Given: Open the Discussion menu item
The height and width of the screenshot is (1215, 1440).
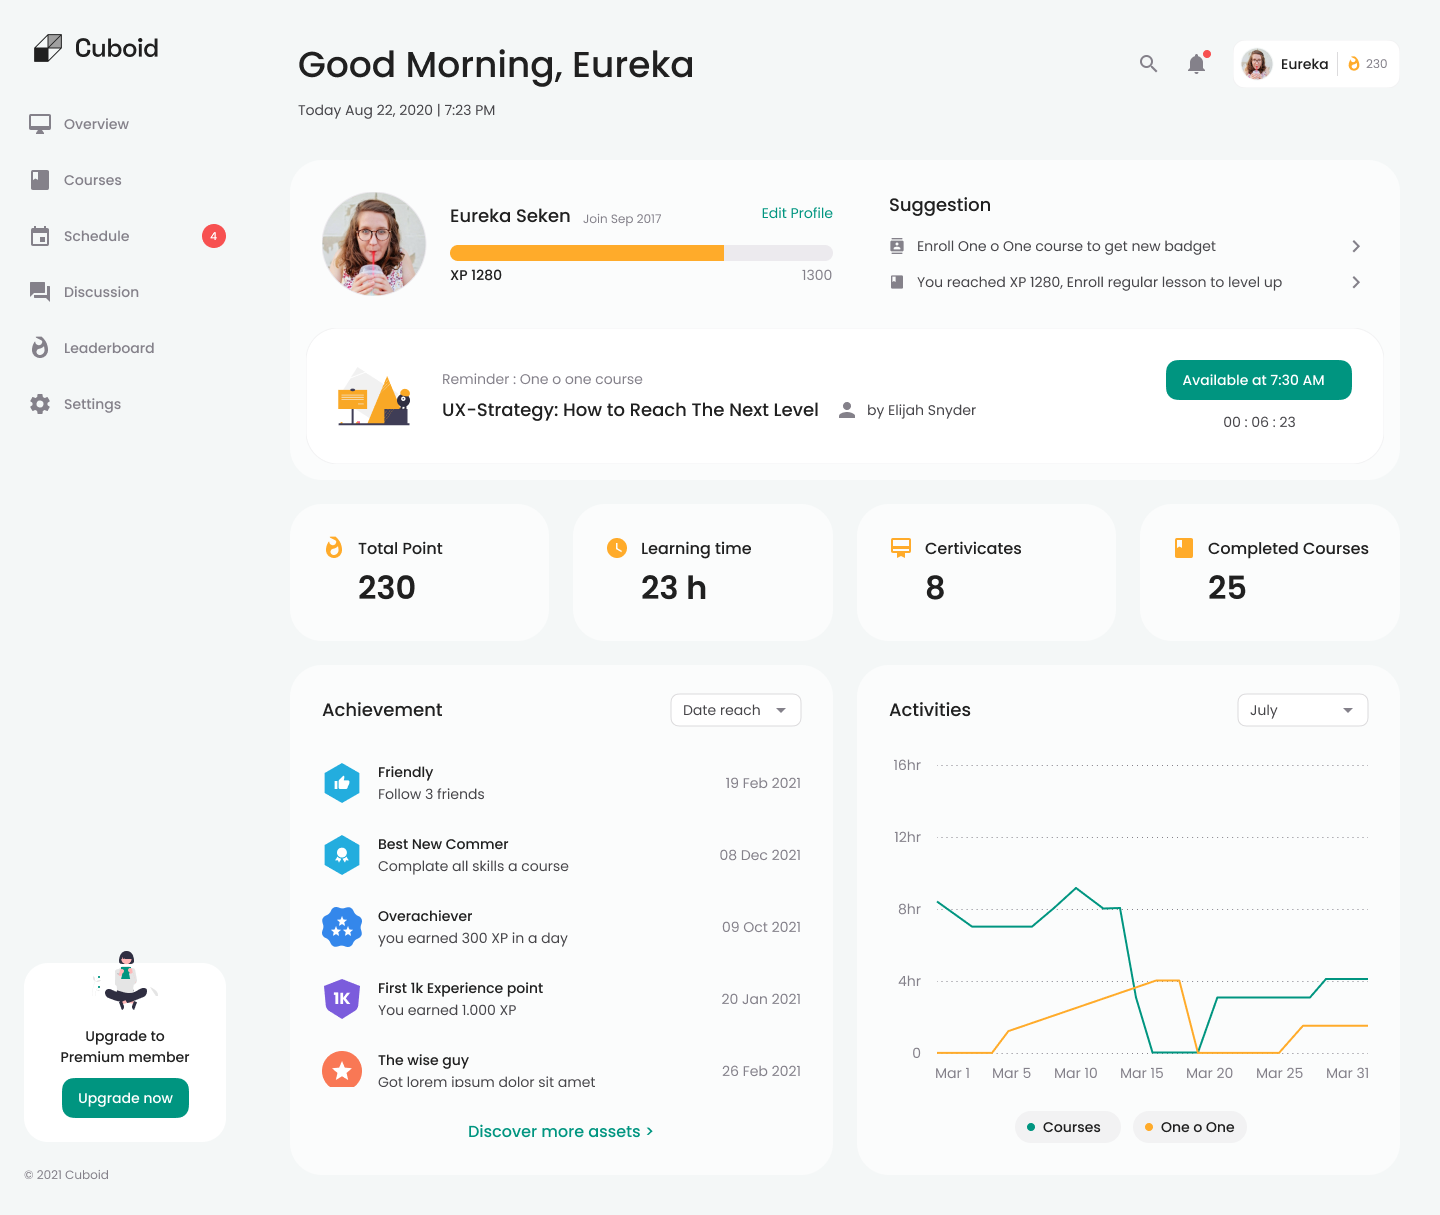Looking at the screenshot, I should pyautogui.click(x=101, y=292).
